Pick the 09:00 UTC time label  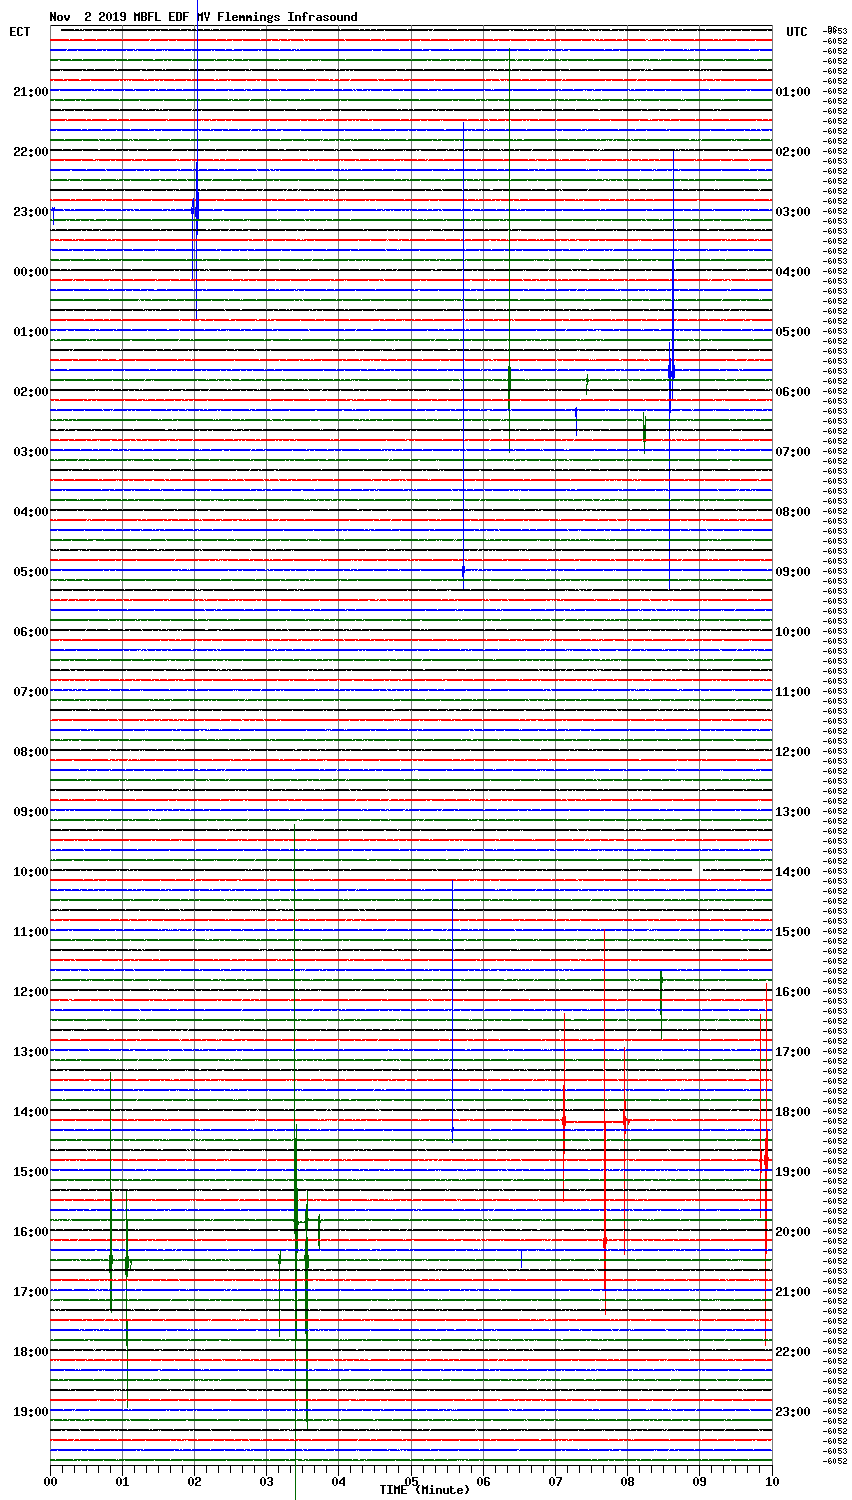click(793, 572)
